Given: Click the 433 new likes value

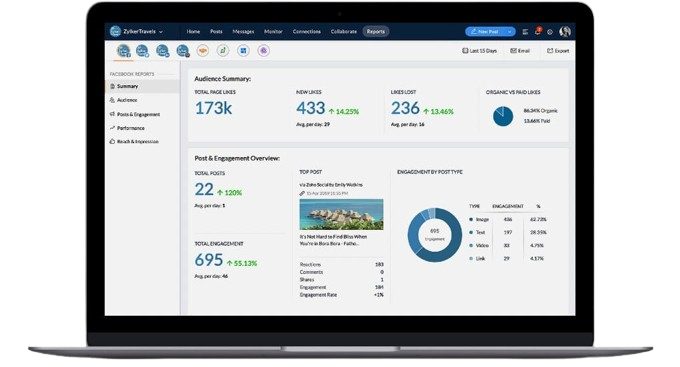Looking at the screenshot, I should pos(311,108).
